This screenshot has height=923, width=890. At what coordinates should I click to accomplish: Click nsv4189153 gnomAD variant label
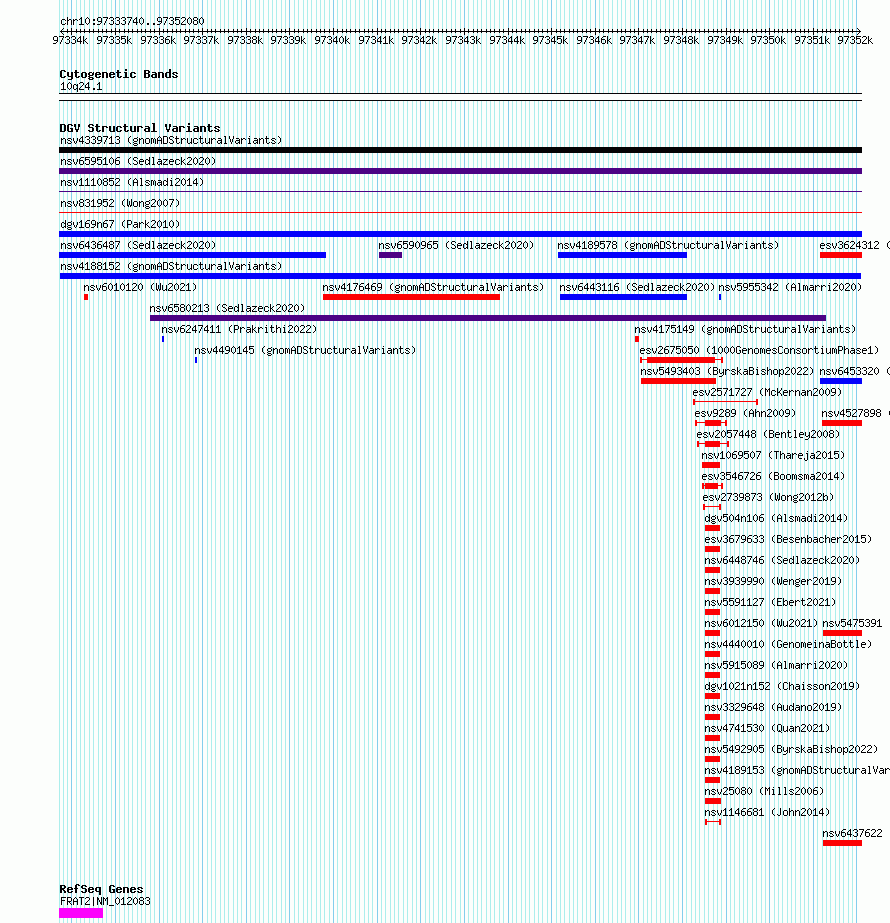click(797, 771)
